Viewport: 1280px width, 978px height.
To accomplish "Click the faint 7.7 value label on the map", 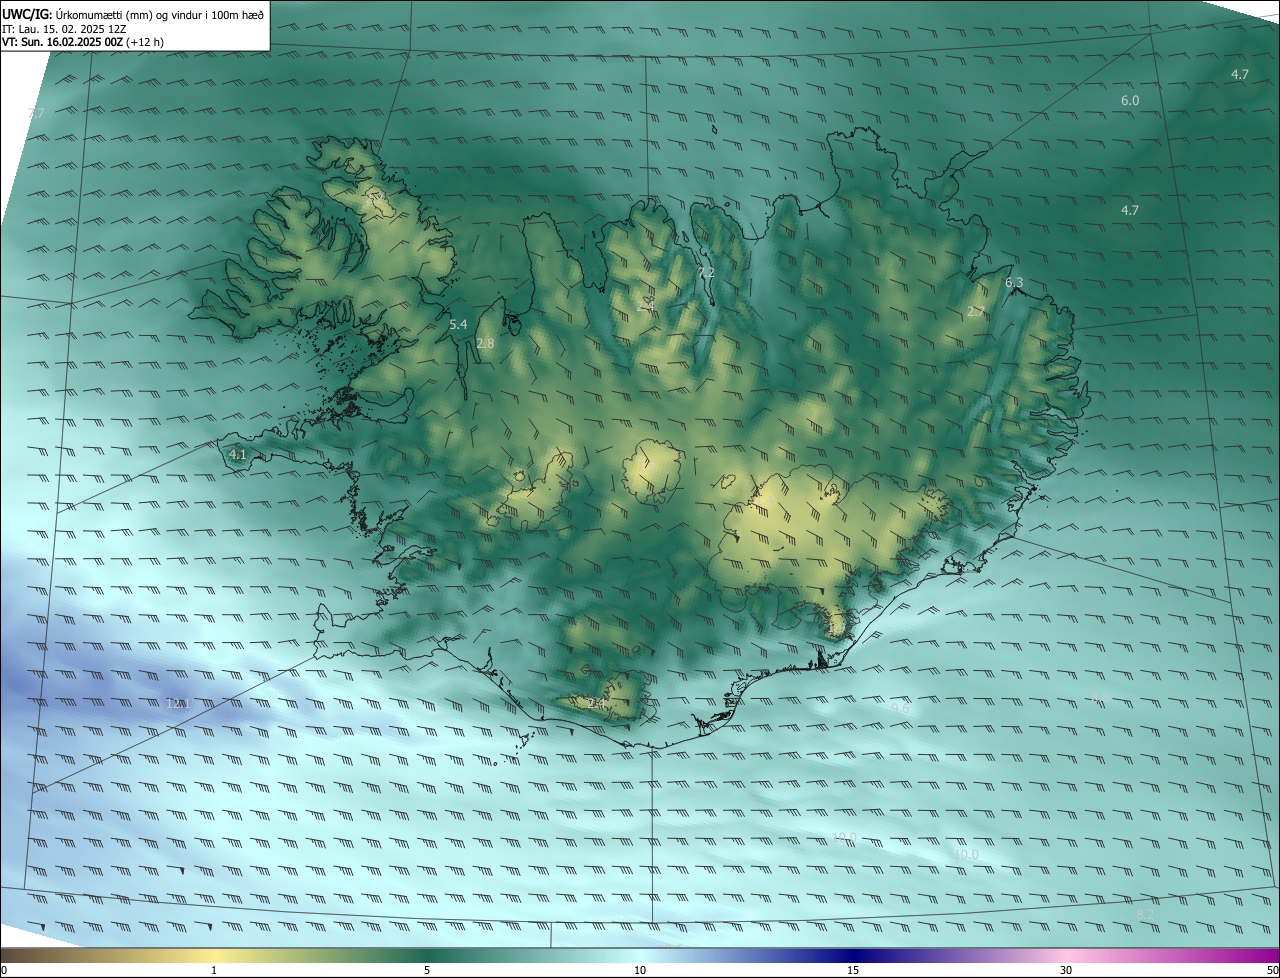I will (x=36, y=114).
